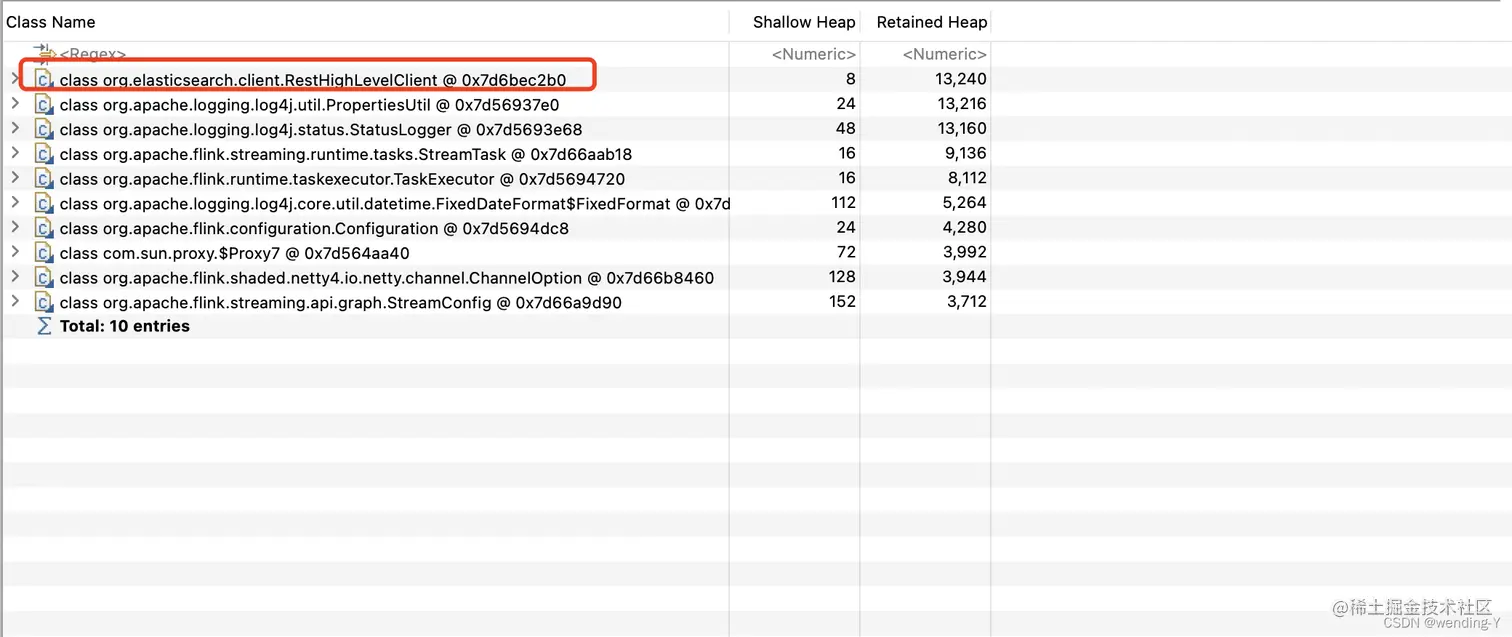Expand the flink Configuration class row
The image size is (1512, 637).
pos(14,227)
